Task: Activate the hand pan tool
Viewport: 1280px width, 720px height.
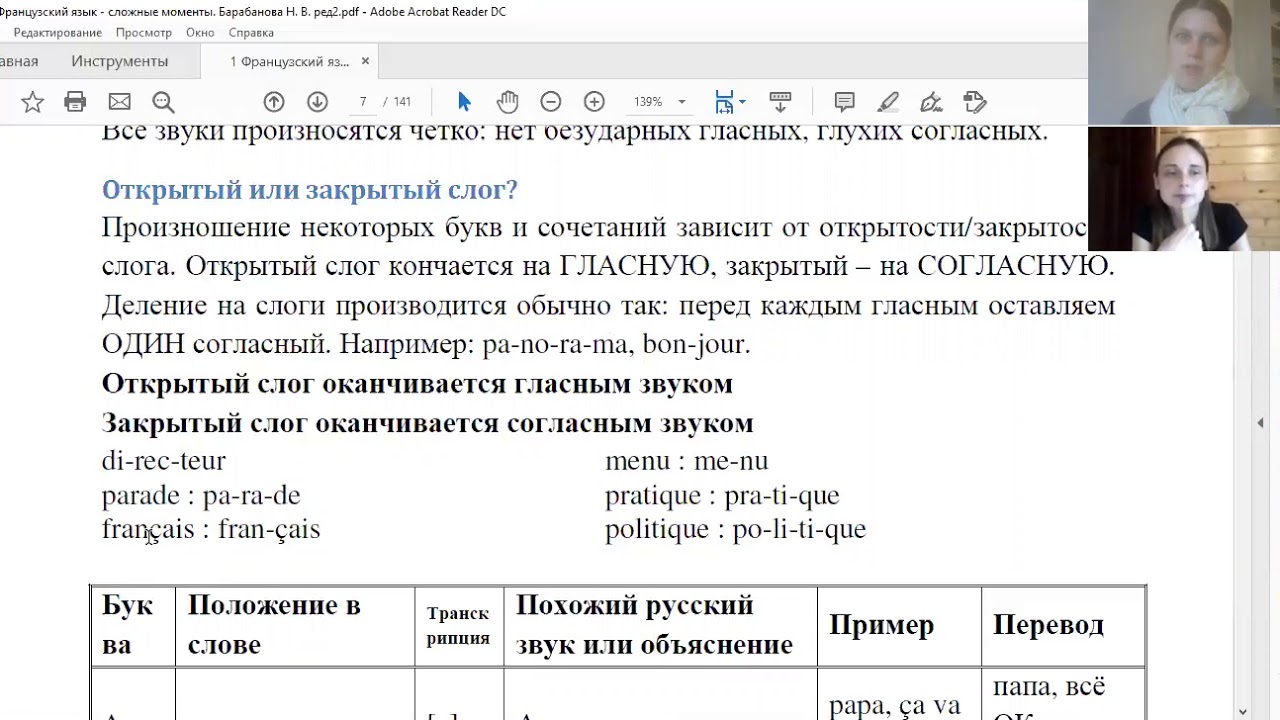Action: click(508, 102)
